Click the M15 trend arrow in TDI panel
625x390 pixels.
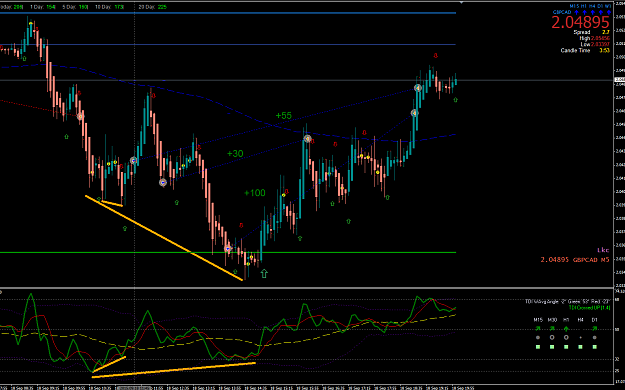(x=538, y=328)
